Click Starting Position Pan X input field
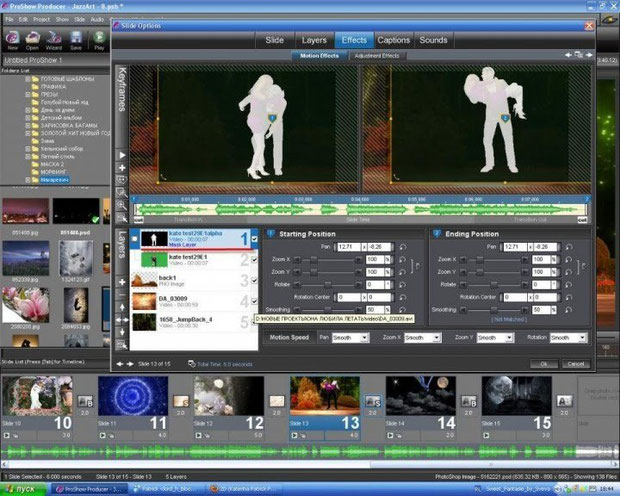Screen dimensions: 620x496 coord(349,247)
